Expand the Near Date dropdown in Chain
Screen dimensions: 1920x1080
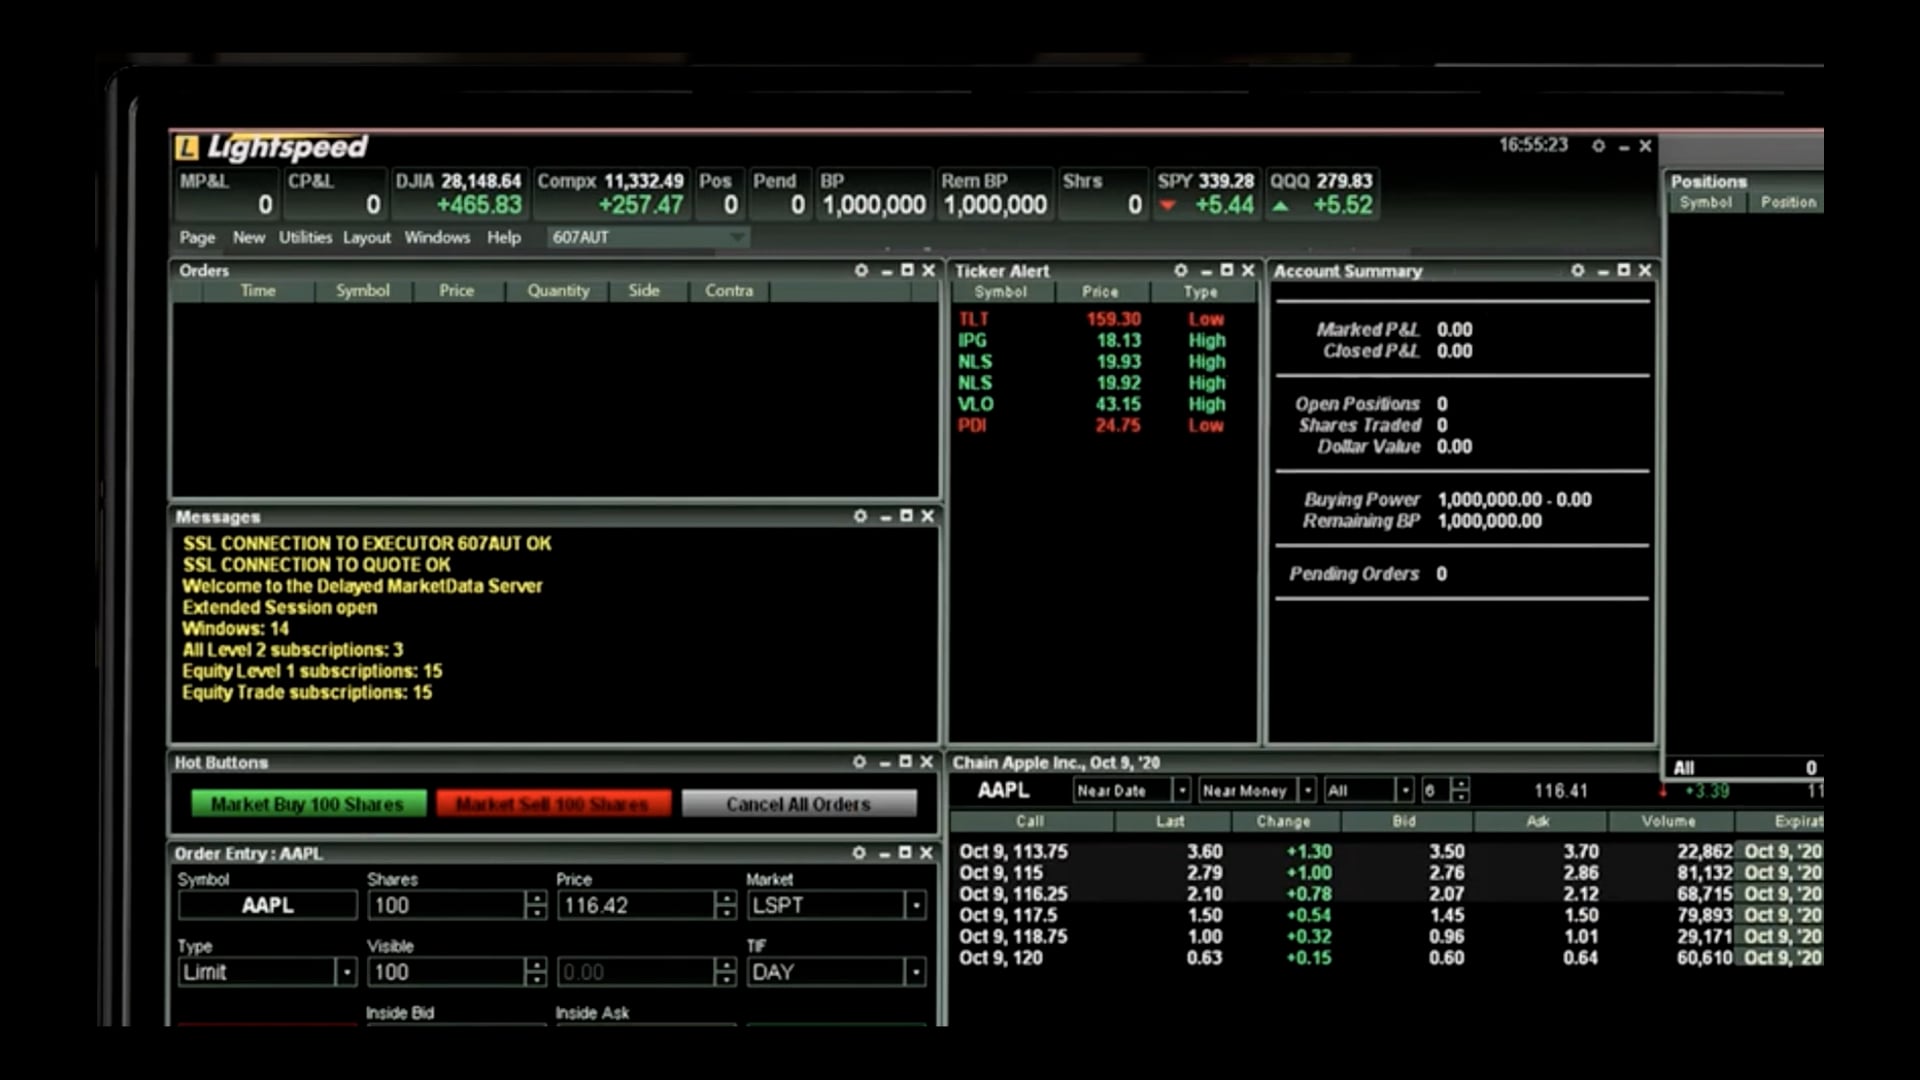coord(1181,790)
